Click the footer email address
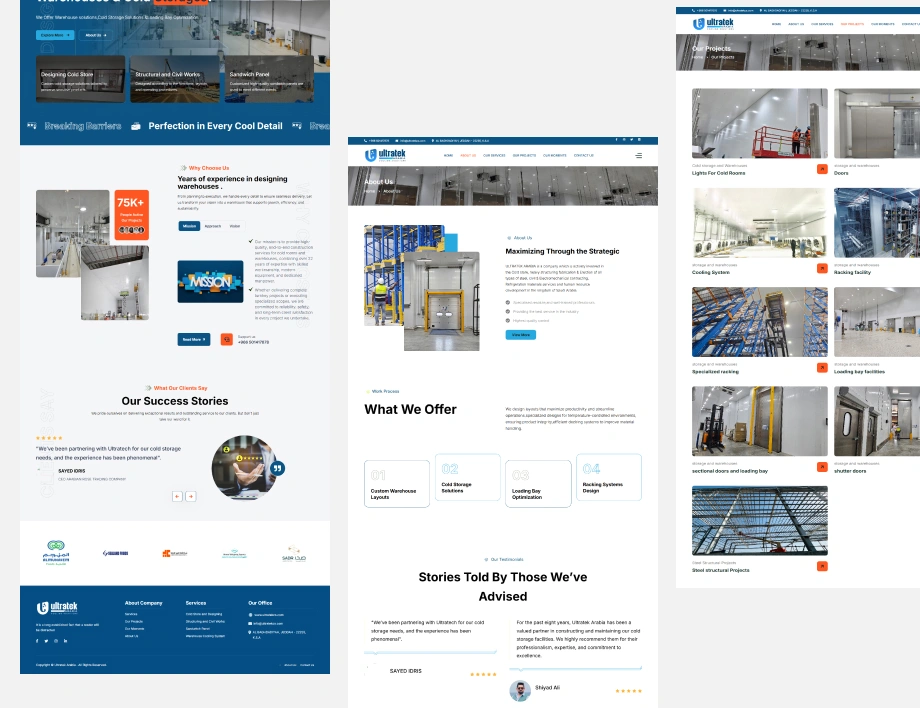 [x=268, y=624]
